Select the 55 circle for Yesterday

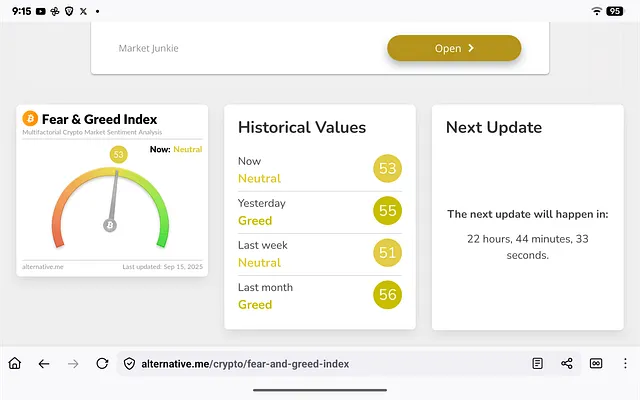387,210
